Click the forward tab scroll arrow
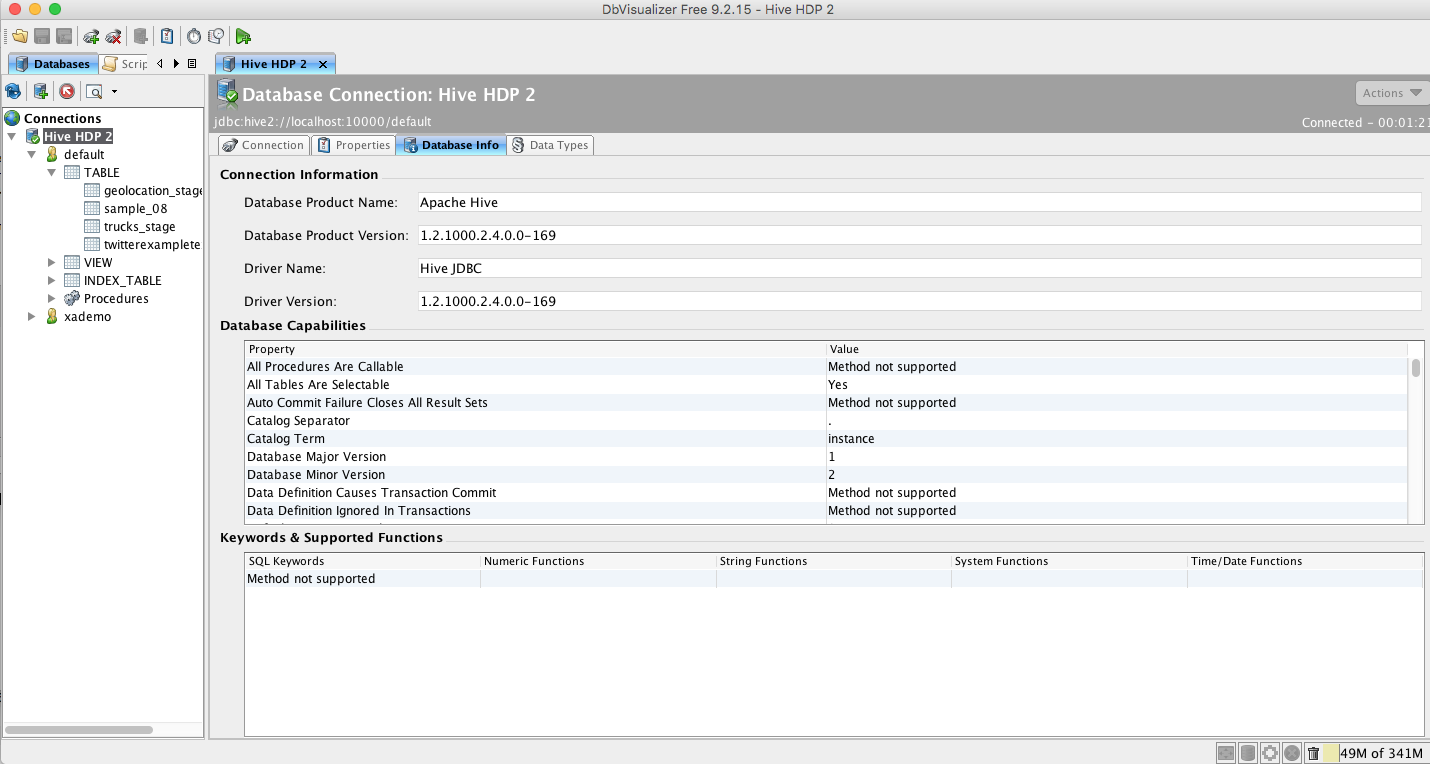Viewport: 1430px width, 764px height. click(x=175, y=63)
